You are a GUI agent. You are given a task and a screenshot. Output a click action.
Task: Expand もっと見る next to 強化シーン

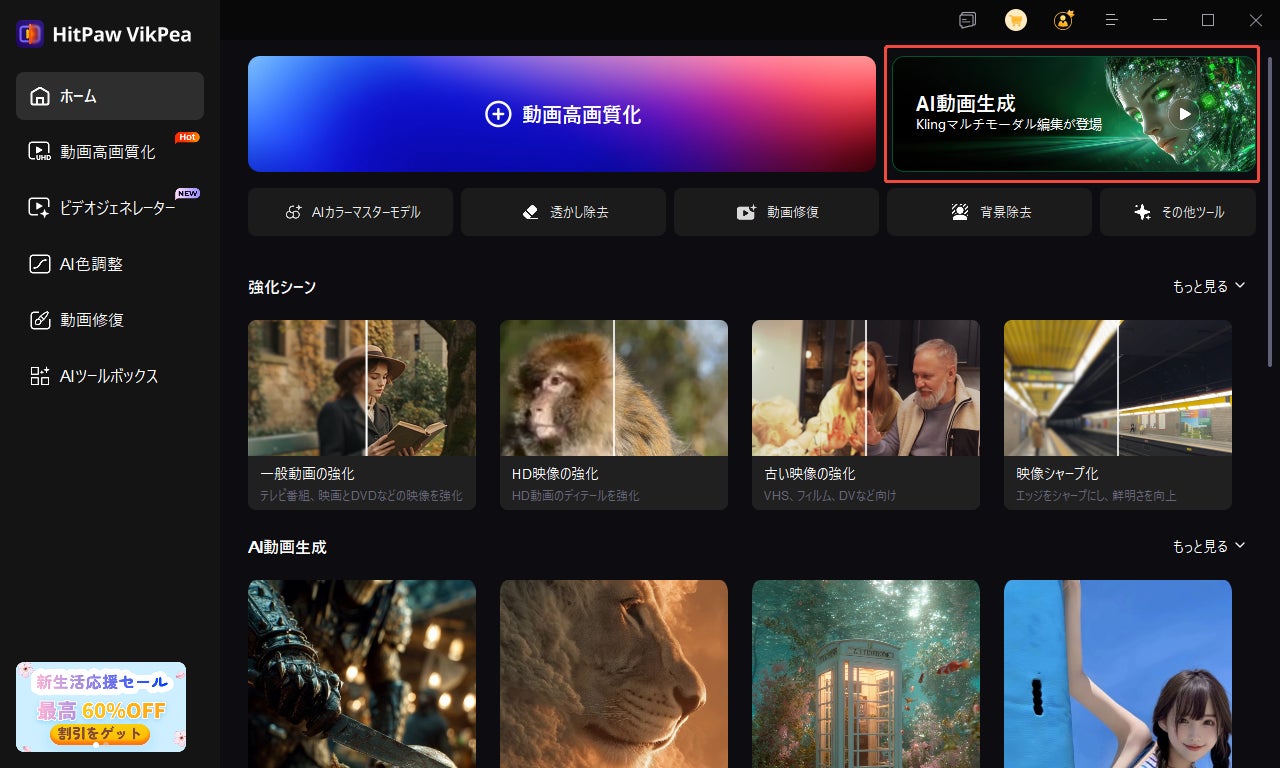(1209, 286)
